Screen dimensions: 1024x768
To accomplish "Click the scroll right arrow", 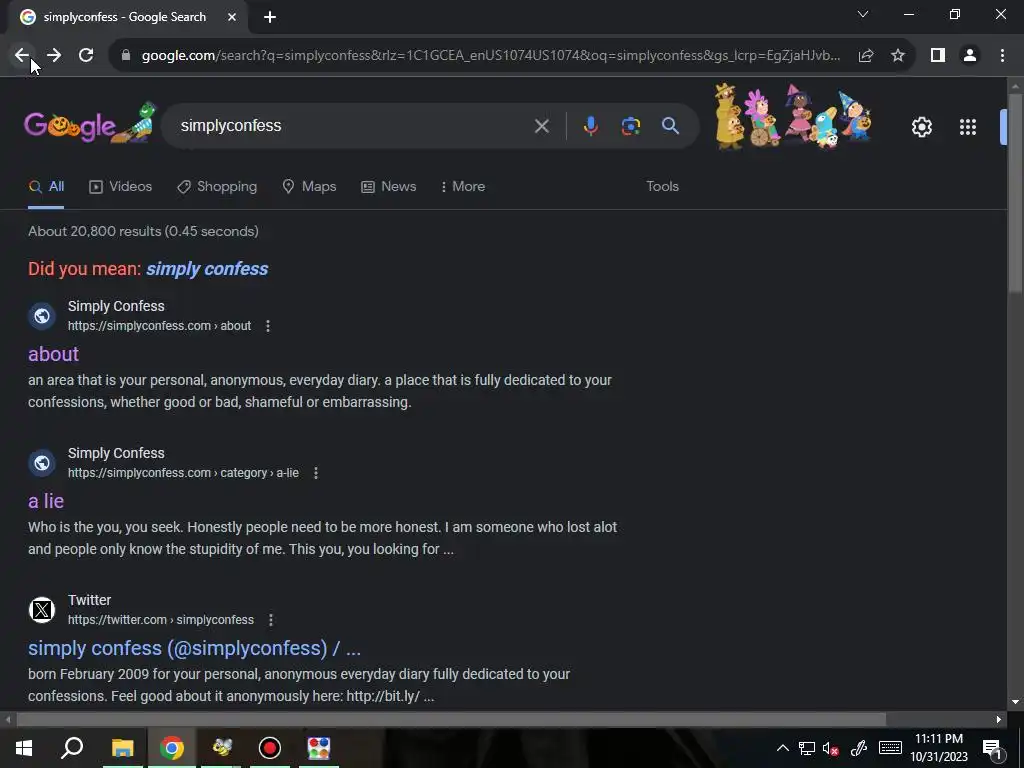I will coord(999,720).
